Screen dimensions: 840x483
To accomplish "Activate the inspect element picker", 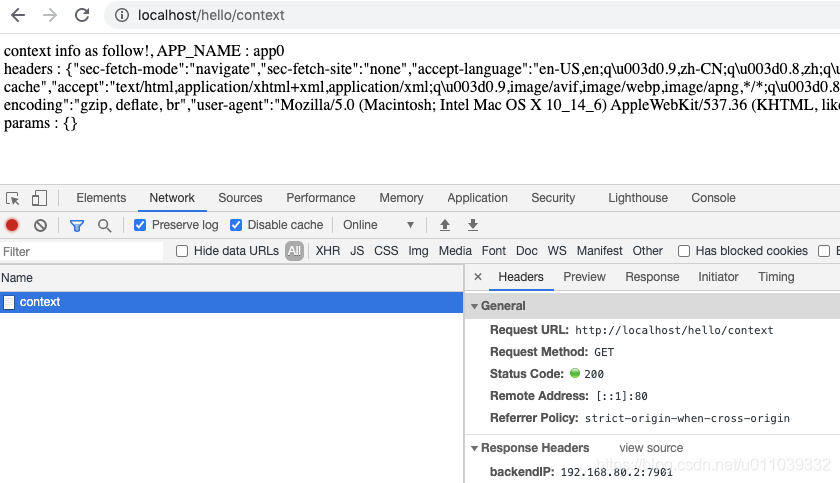I will [12, 198].
